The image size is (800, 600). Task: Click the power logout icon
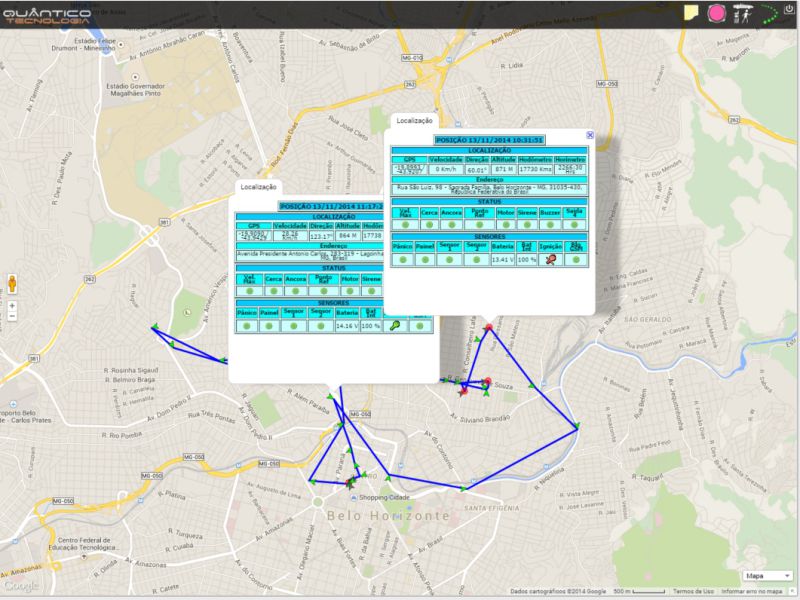click(x=789, y=9)
